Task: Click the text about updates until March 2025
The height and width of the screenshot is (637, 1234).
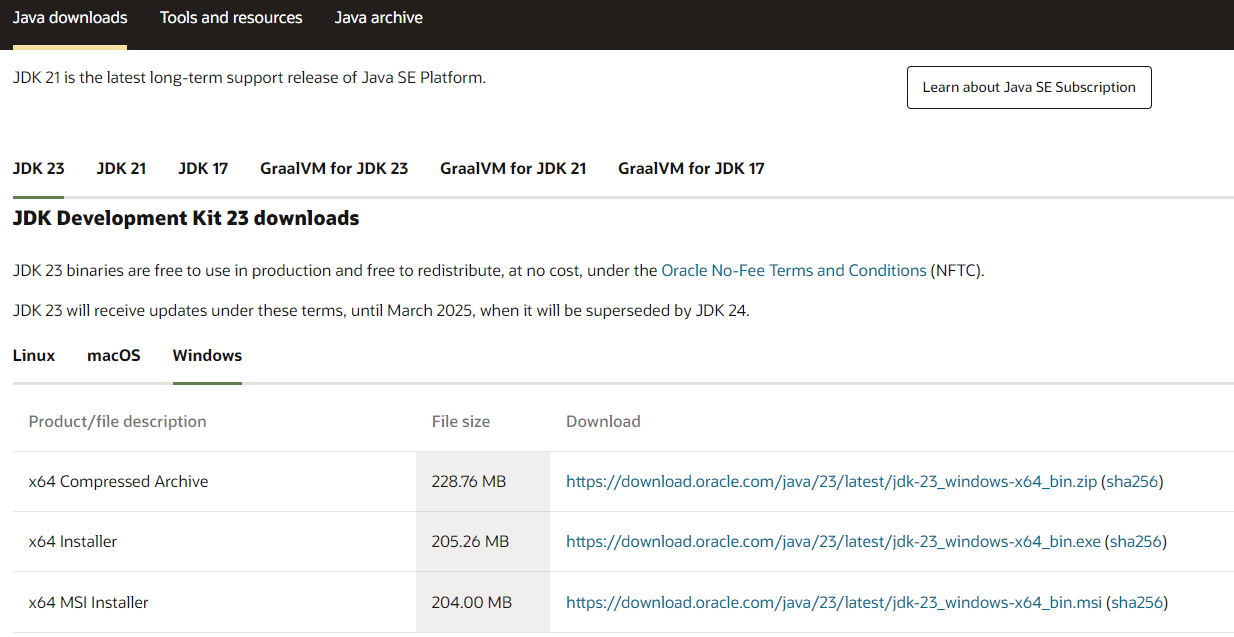Action: click(381, 311)
